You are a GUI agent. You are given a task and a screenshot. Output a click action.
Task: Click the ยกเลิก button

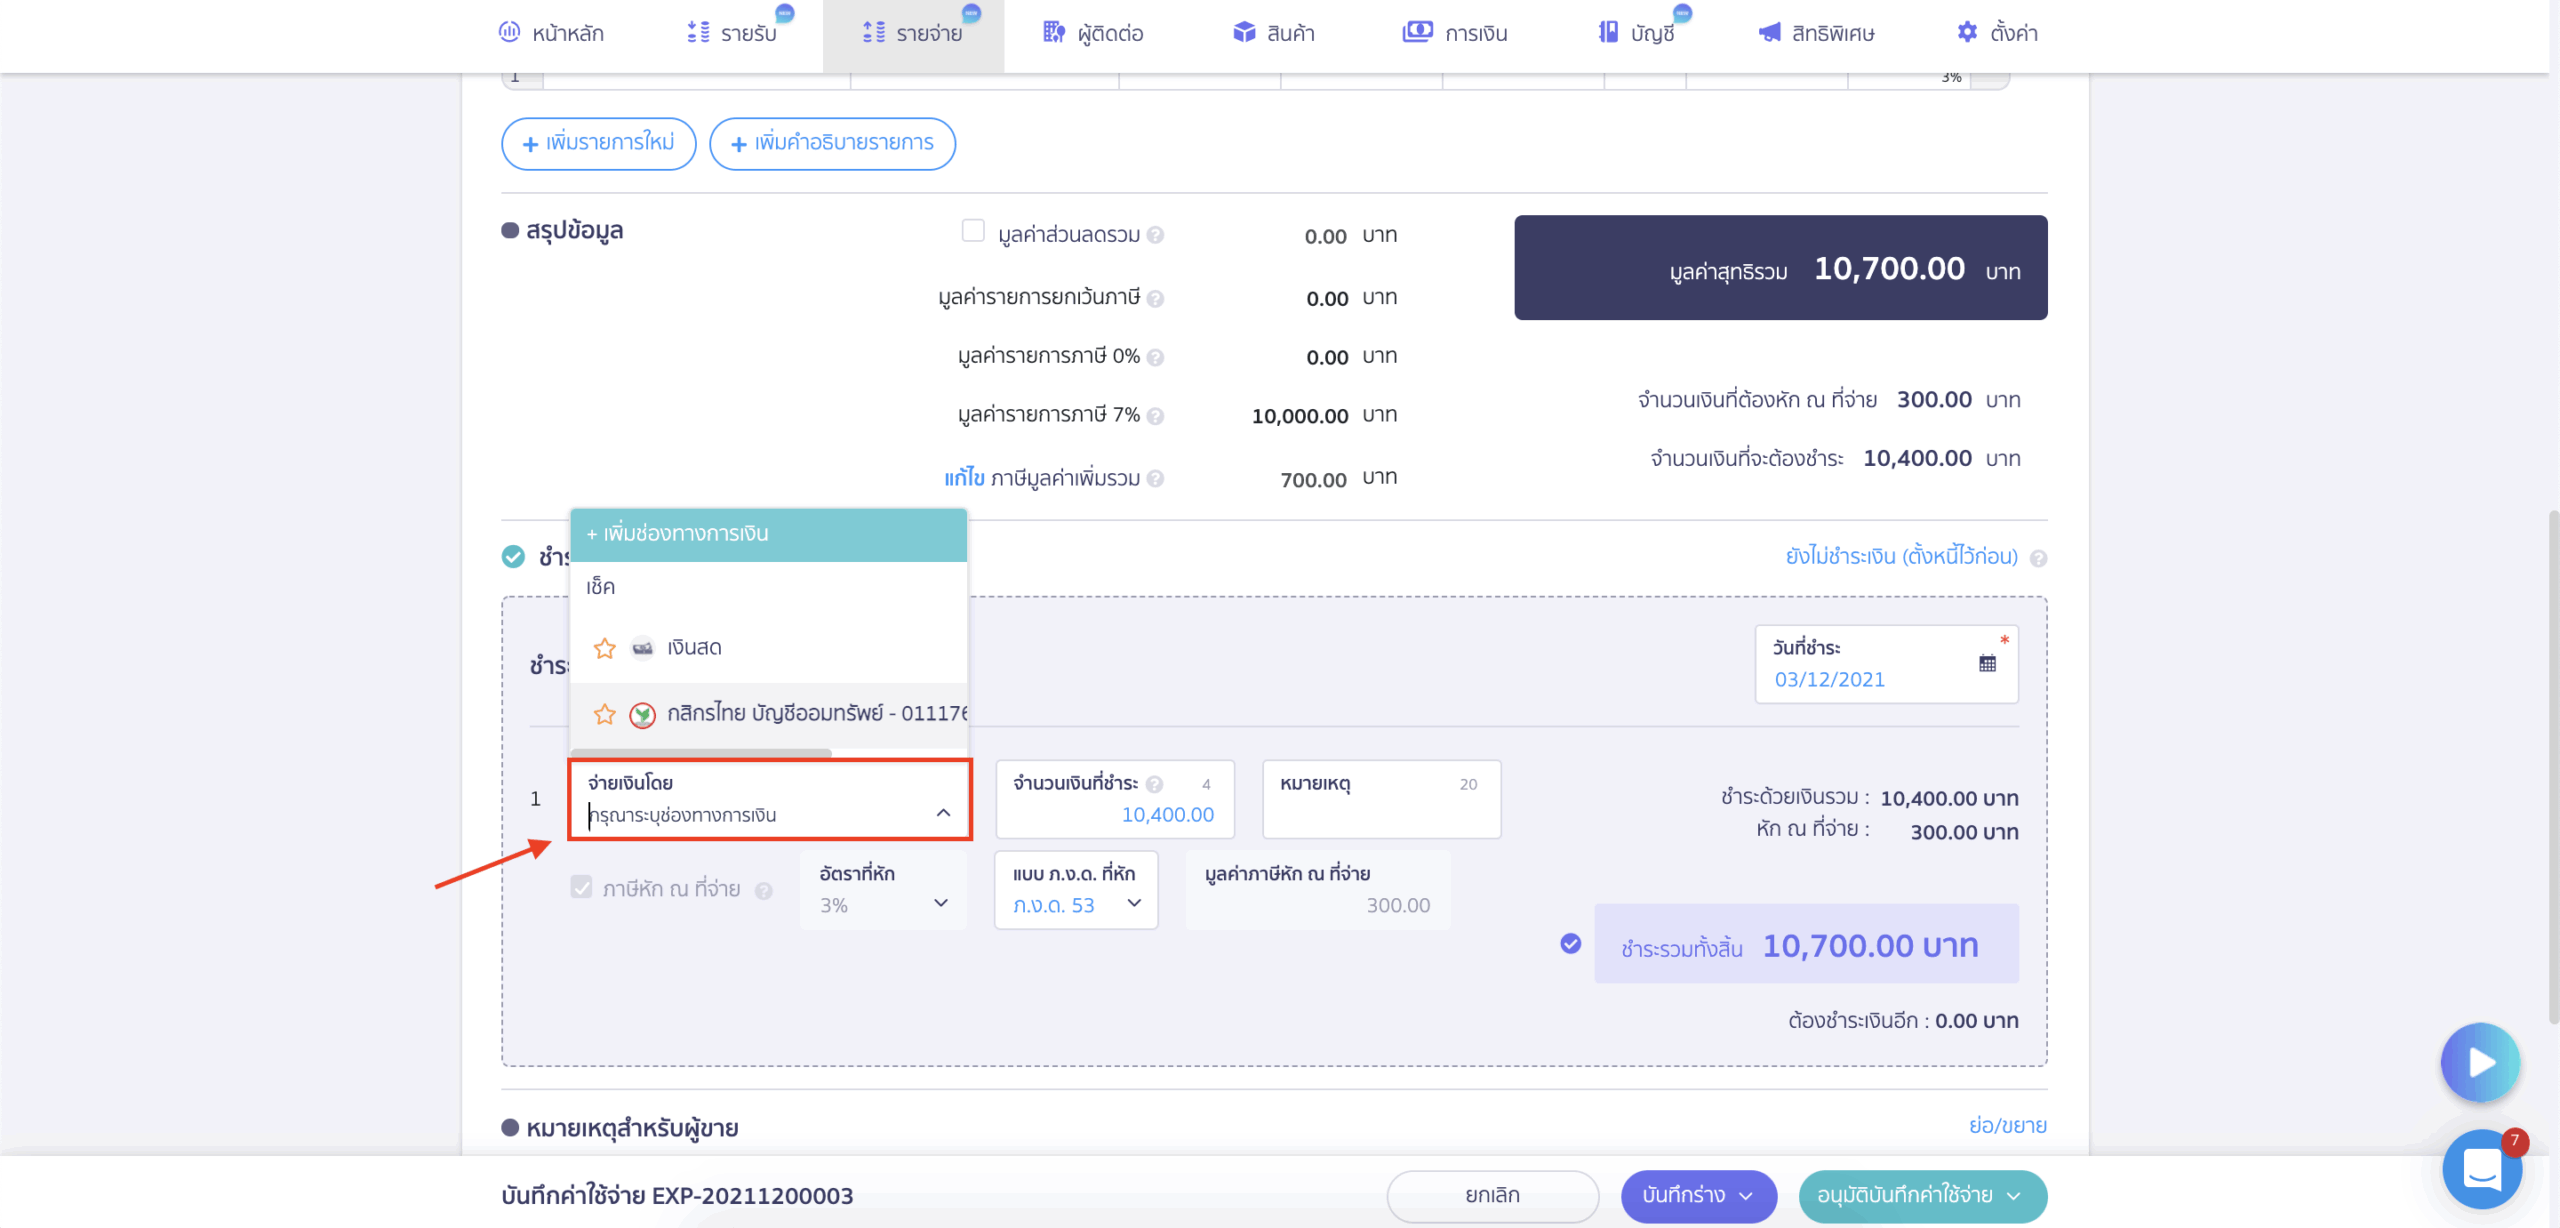point(1492,1196)
